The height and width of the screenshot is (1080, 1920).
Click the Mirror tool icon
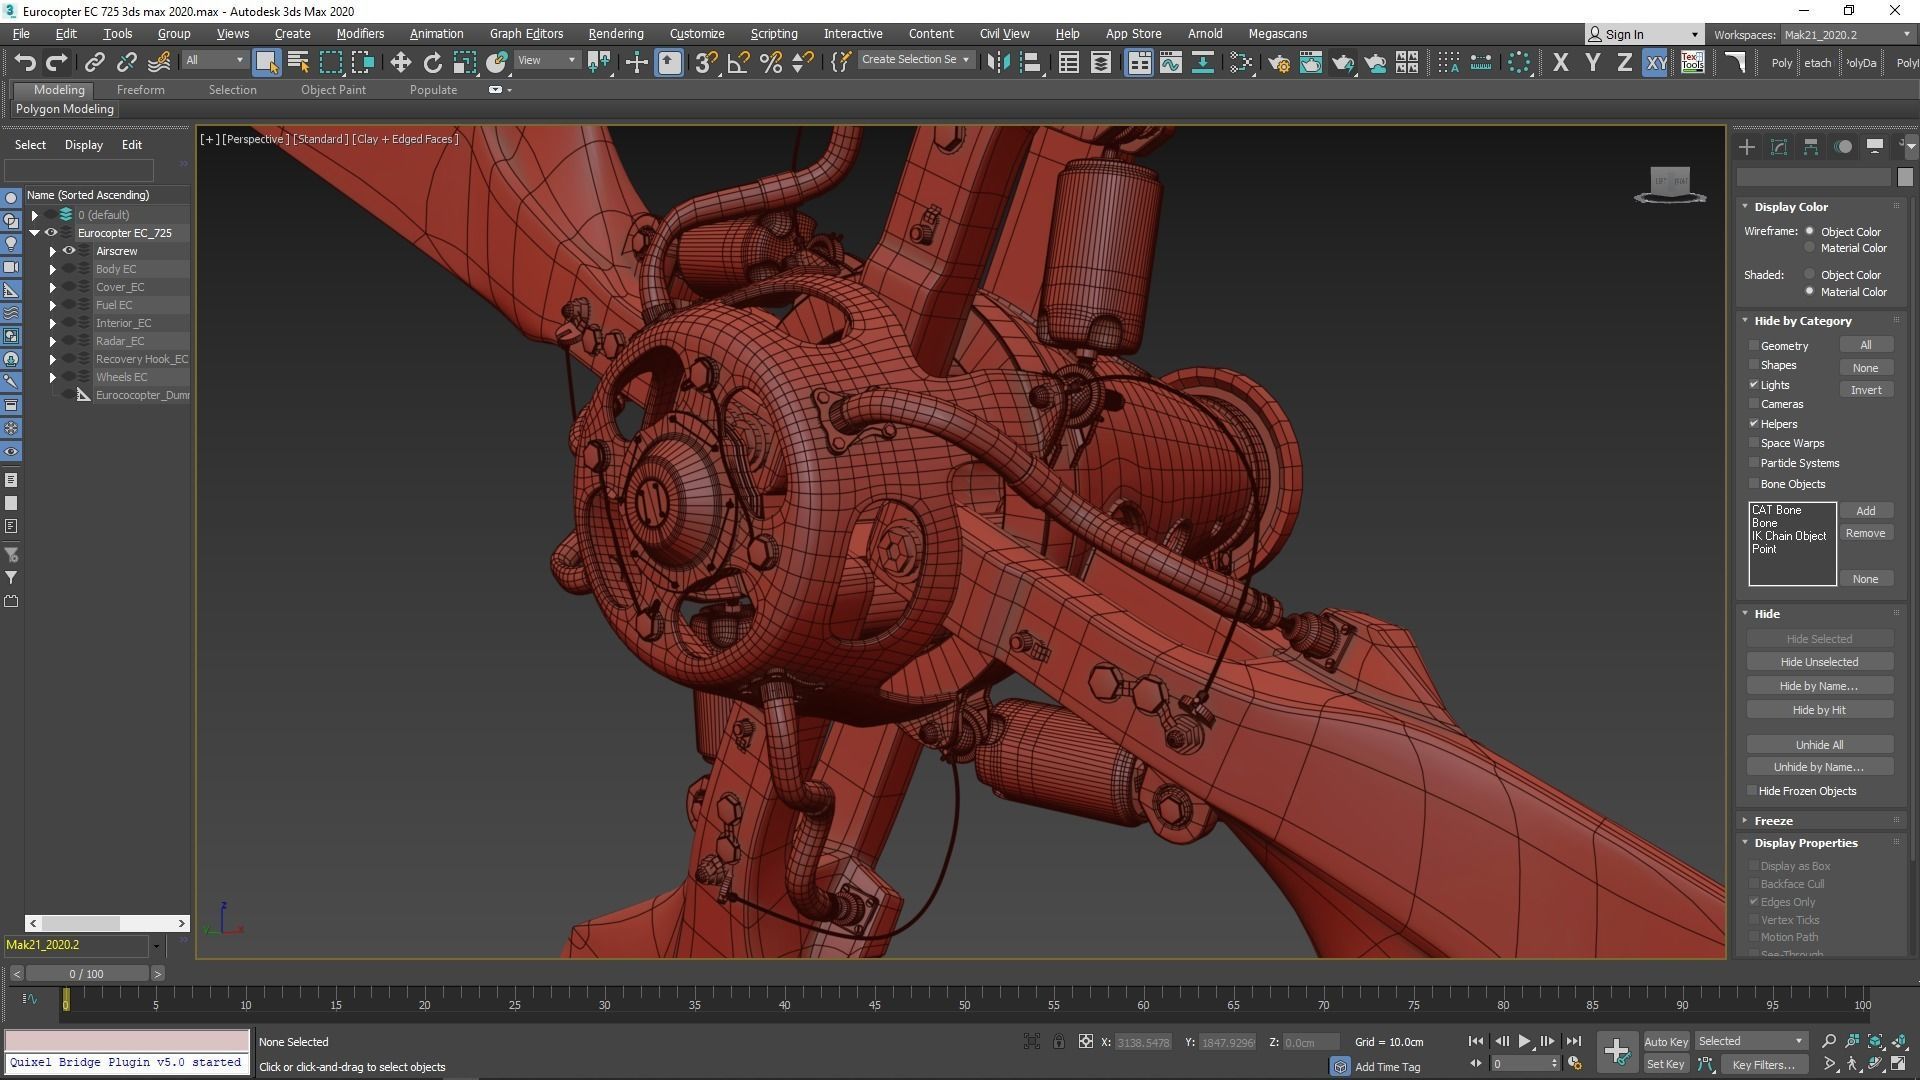(x=998, y=62)
